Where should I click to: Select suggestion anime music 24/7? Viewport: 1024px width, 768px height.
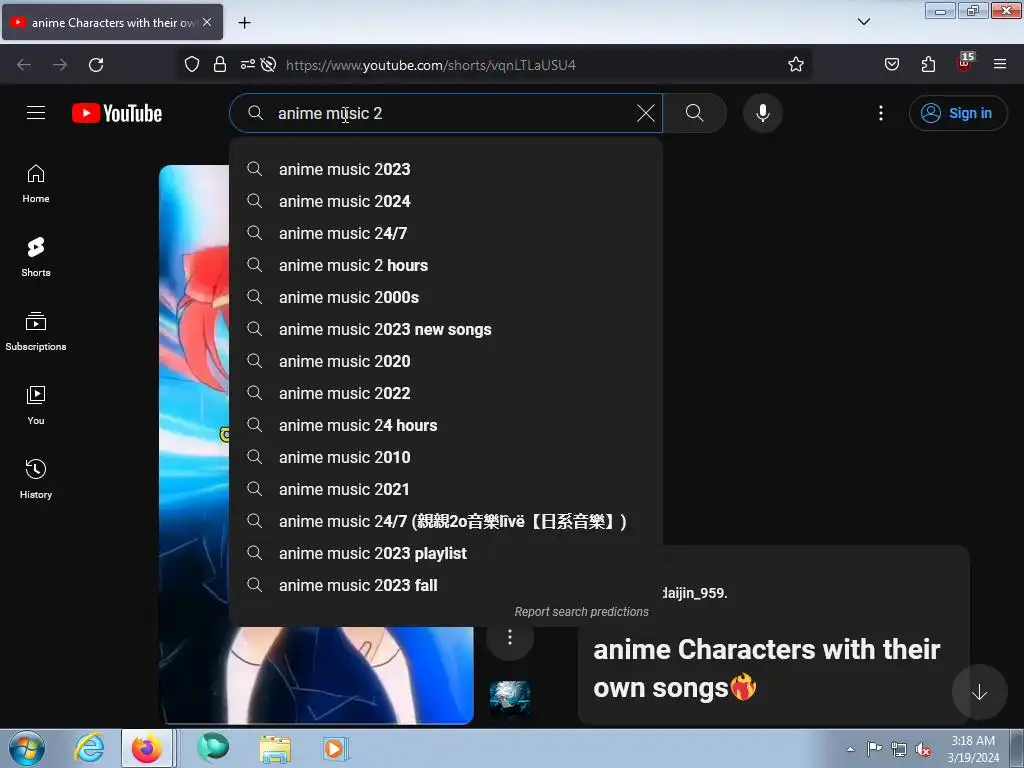pos(445,233)
